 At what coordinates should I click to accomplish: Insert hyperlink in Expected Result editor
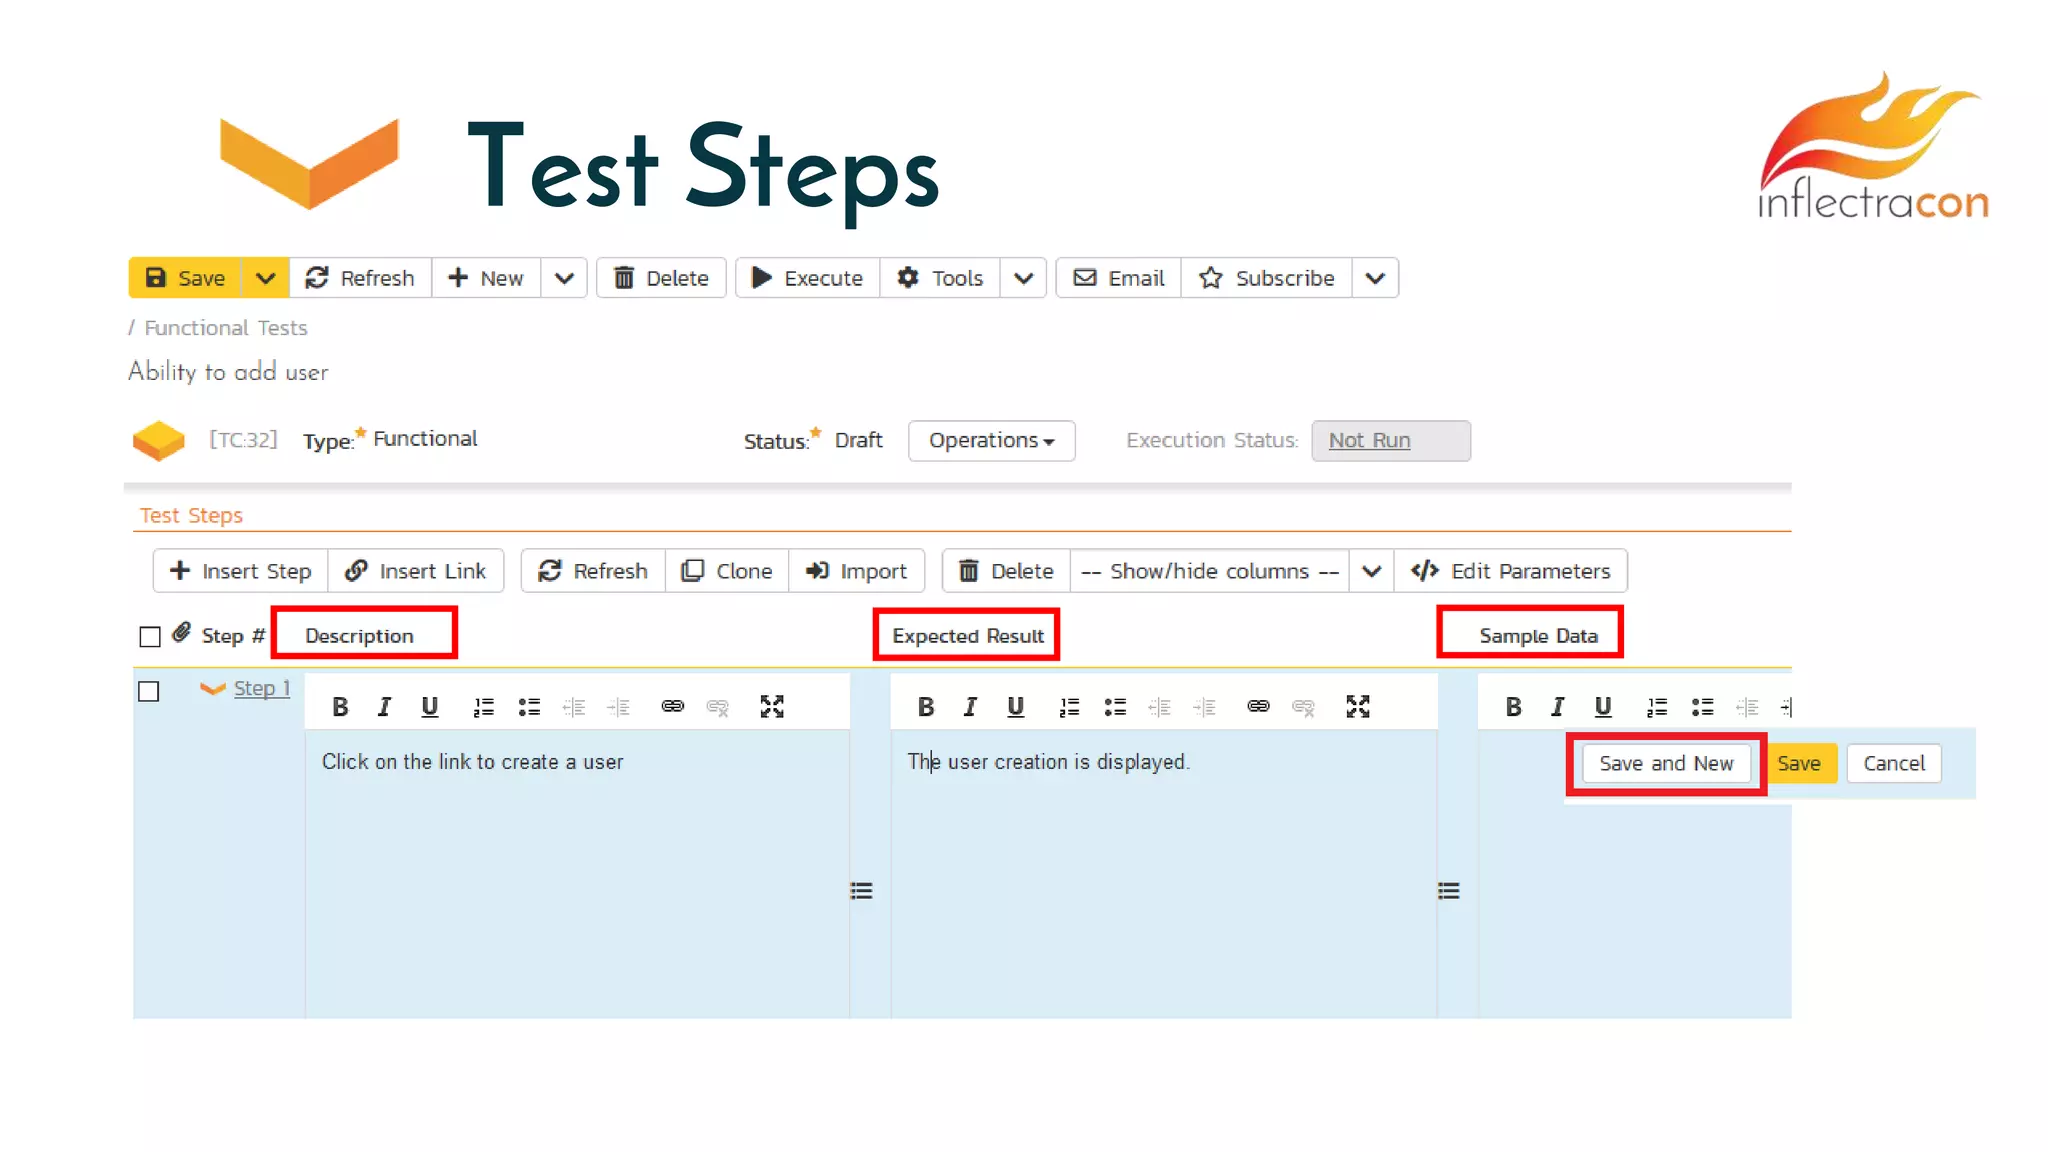coord(1259,707)
